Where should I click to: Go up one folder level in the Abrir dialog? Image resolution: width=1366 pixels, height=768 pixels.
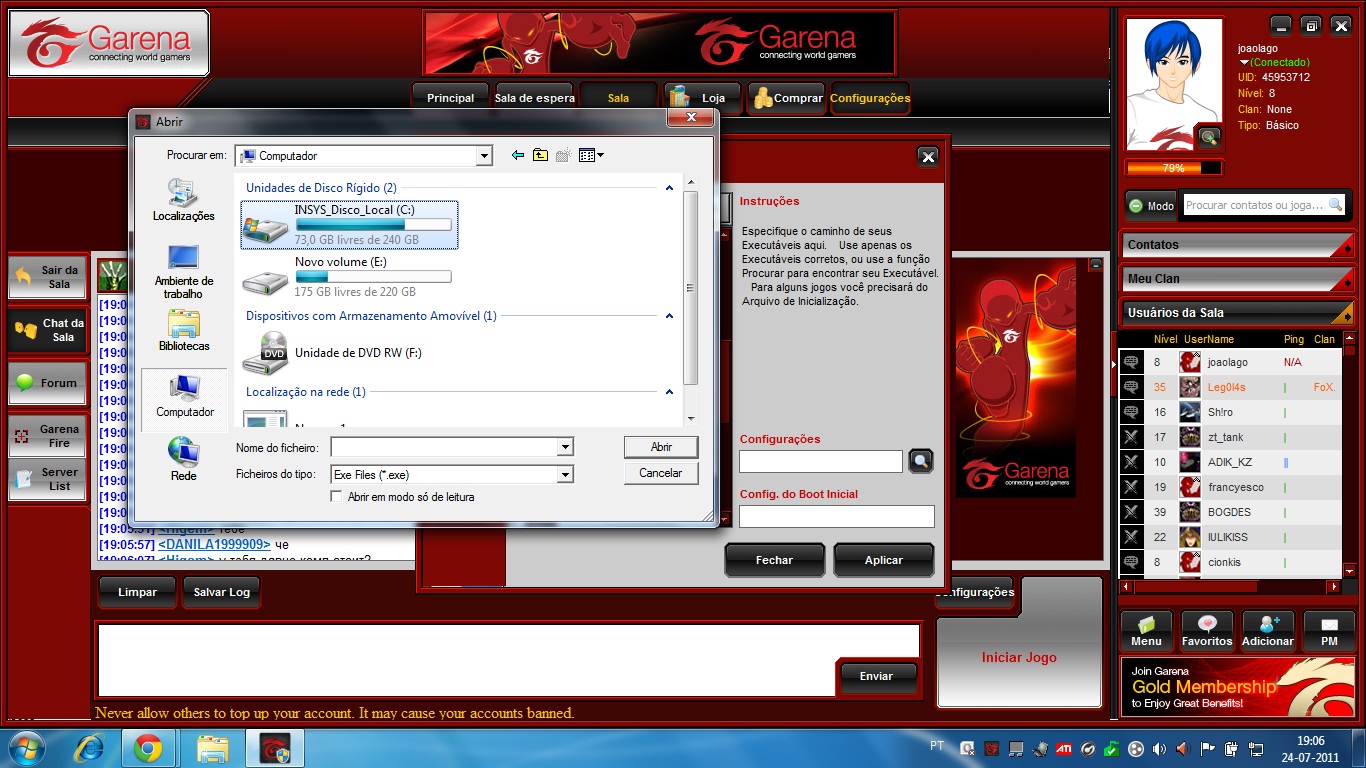click(x=540, y=155)
